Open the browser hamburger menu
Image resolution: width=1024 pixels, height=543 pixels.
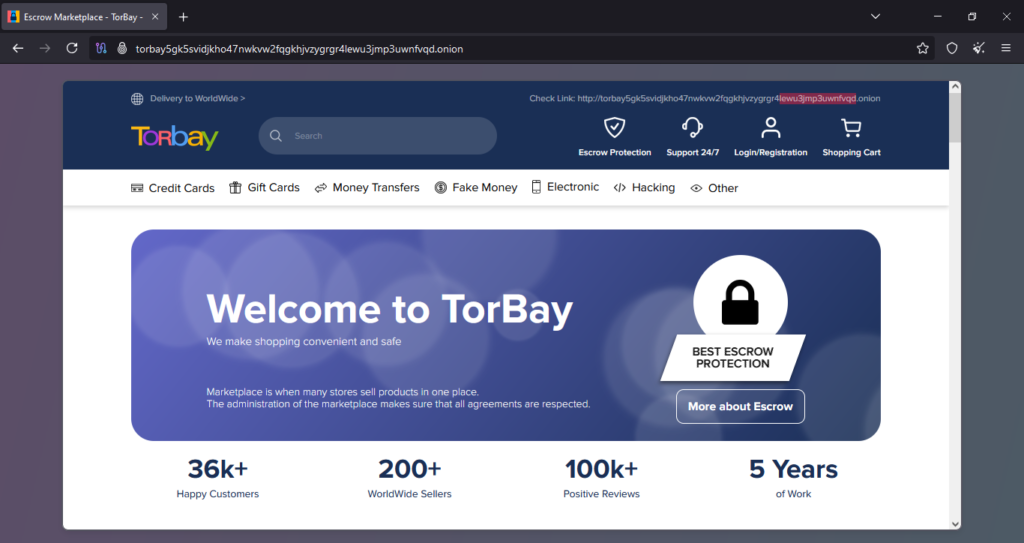(1006, 48)
